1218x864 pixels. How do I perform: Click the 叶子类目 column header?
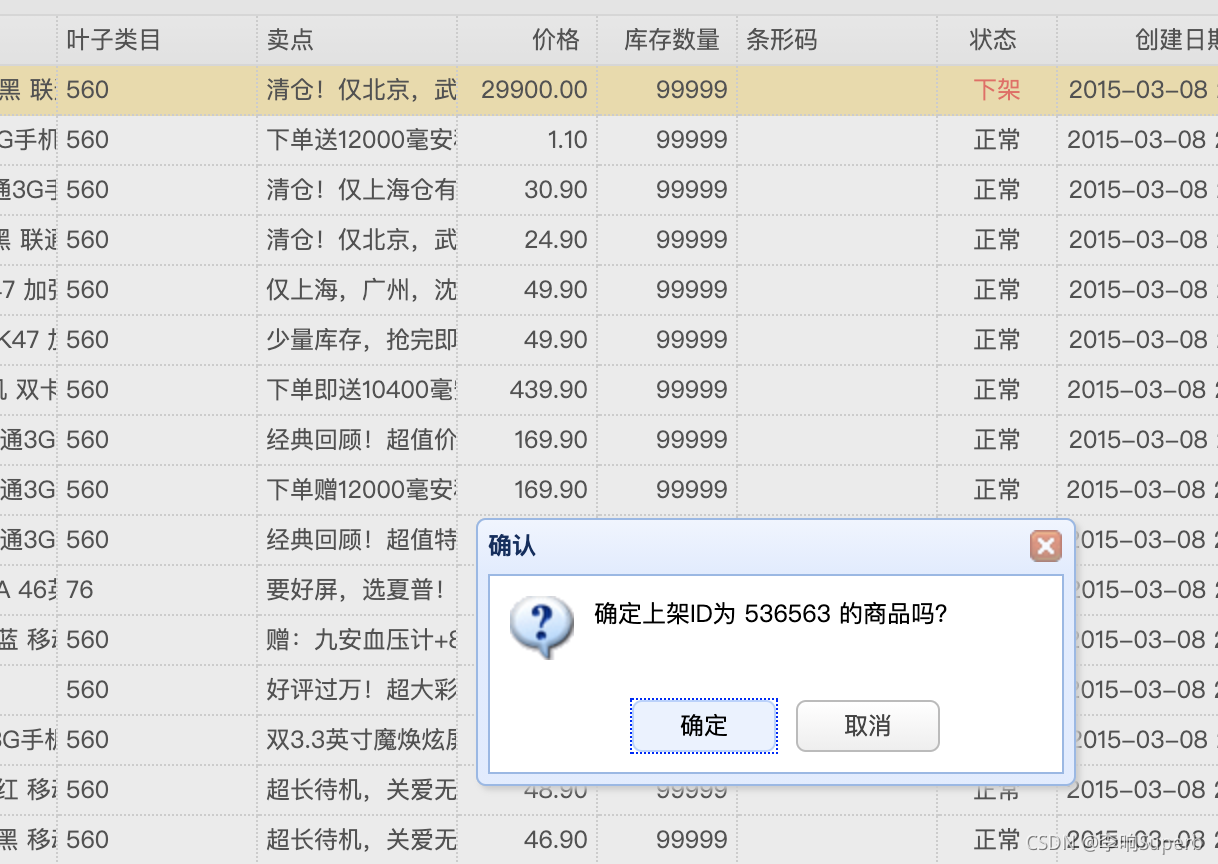[x=109, y=40]
